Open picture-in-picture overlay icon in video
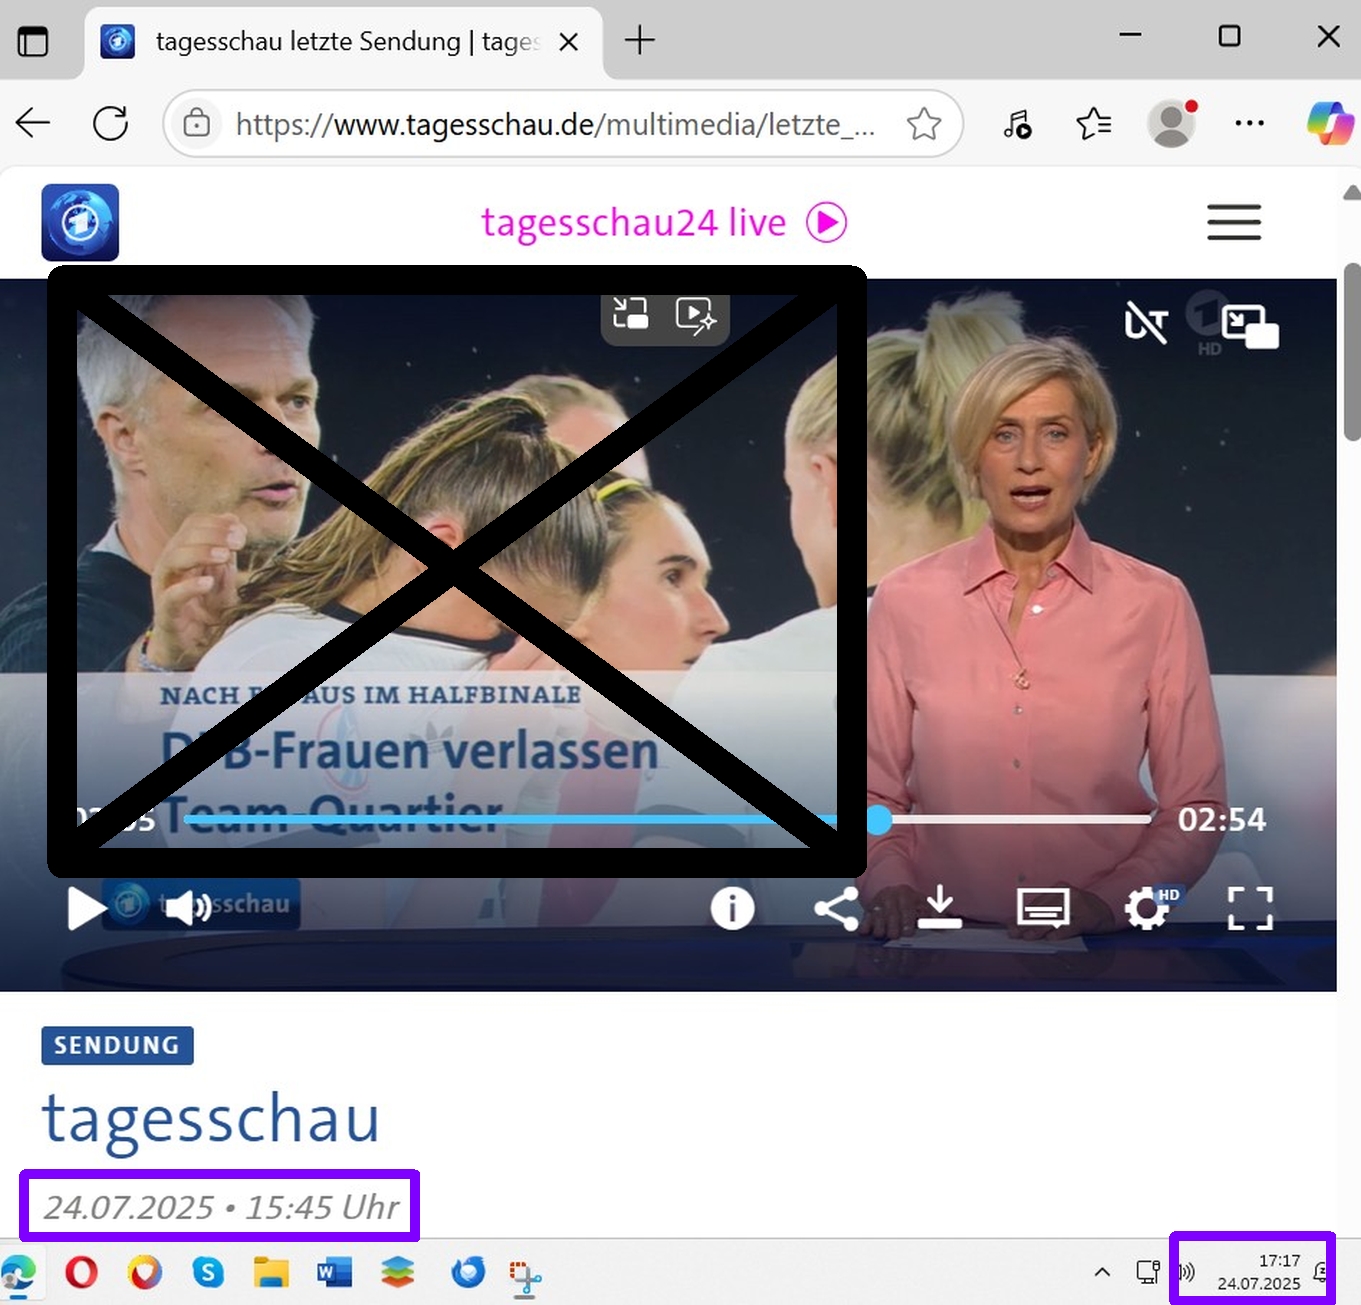Image resolution: width=1361 pixels, height=1305 pixels. tap(1249, 326)
